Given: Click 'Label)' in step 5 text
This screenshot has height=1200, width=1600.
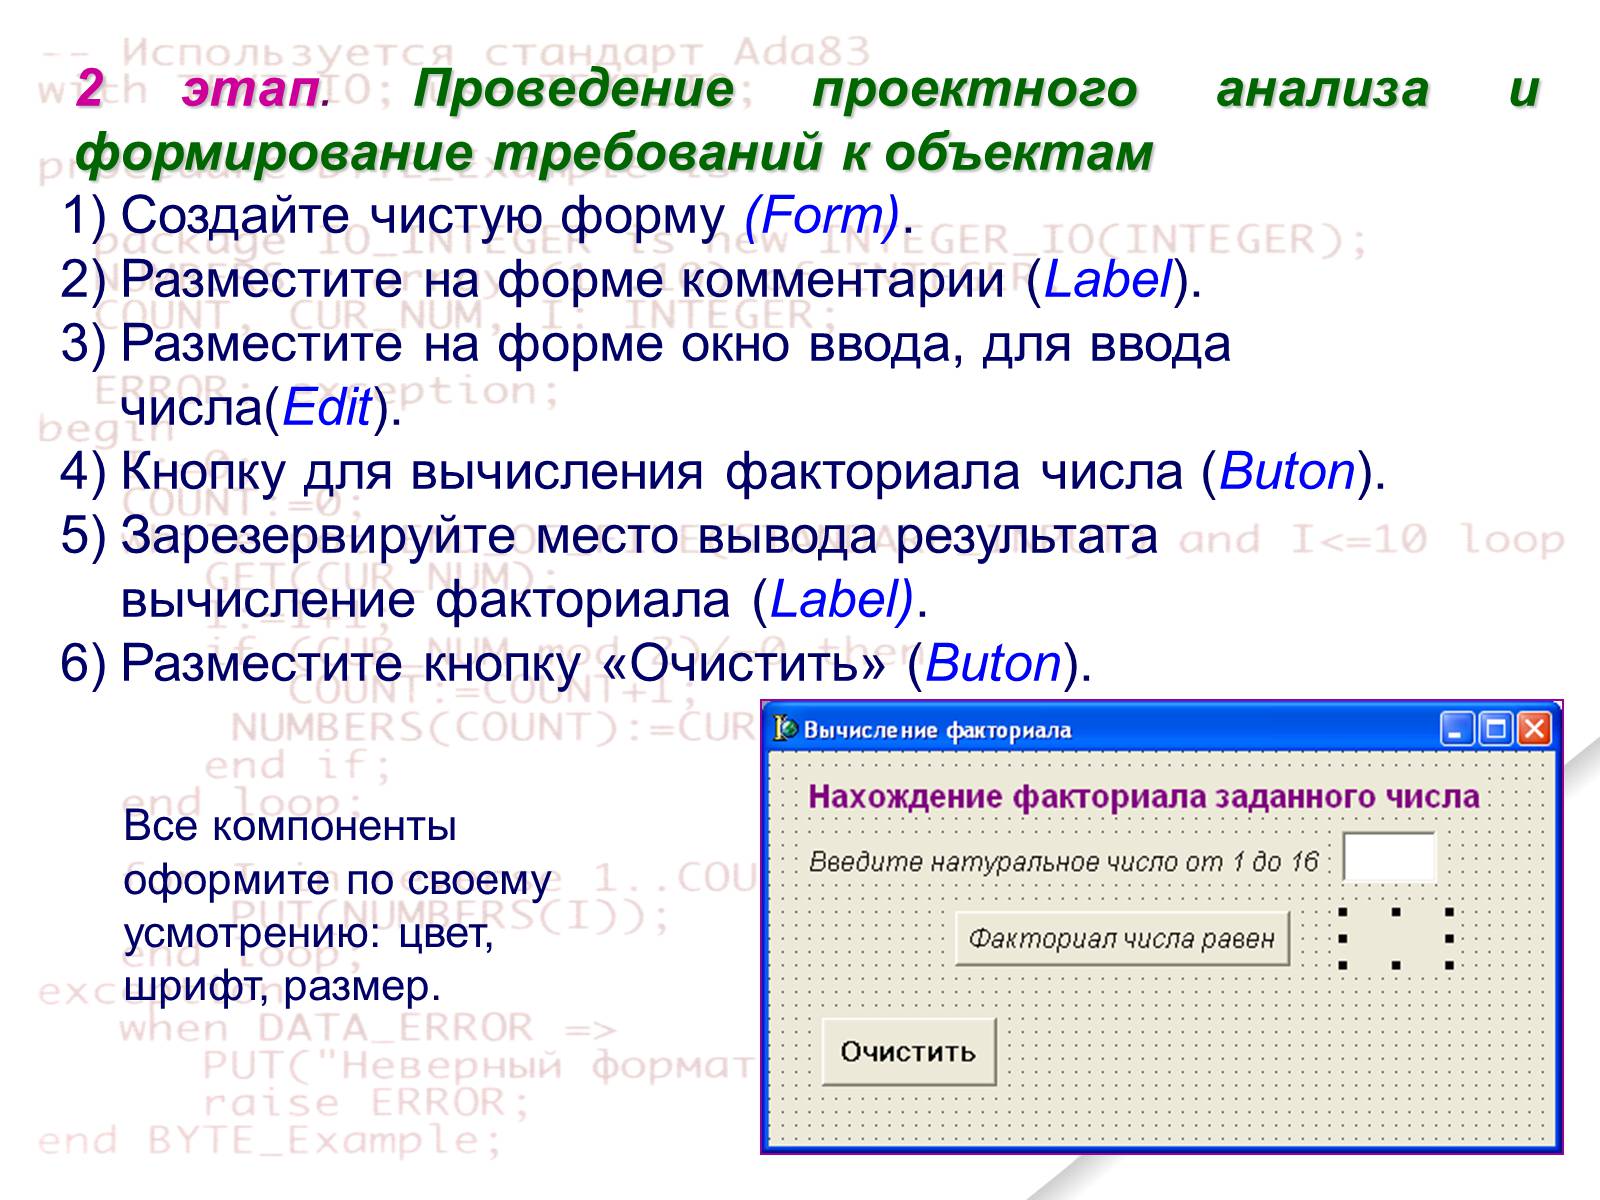Looking at the screenshot, I should pyautogui.click(x=841, y=600).
